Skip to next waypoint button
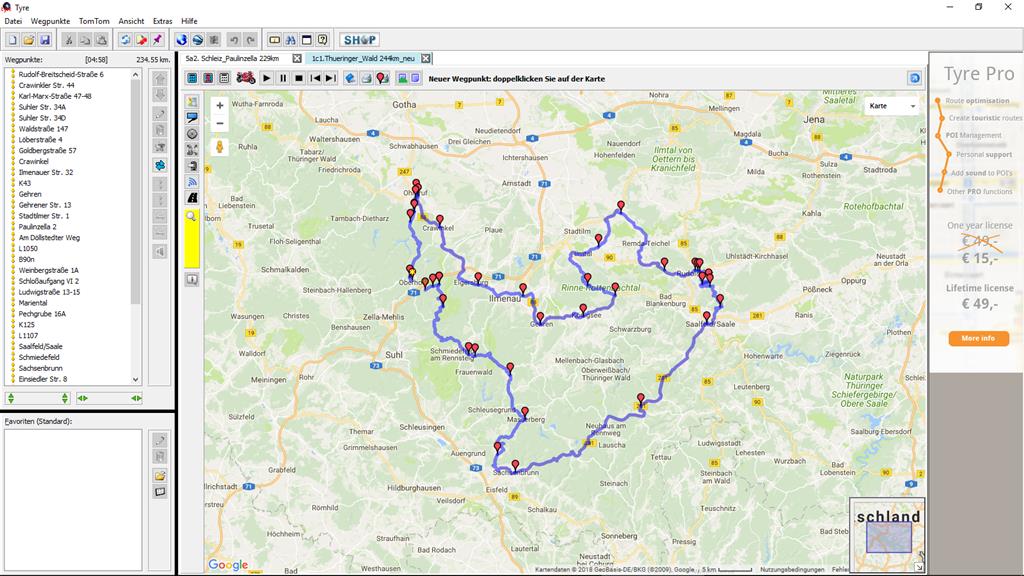Image resolution: width=1024 pixels, height=576 pixels. [x=330, y=78]
